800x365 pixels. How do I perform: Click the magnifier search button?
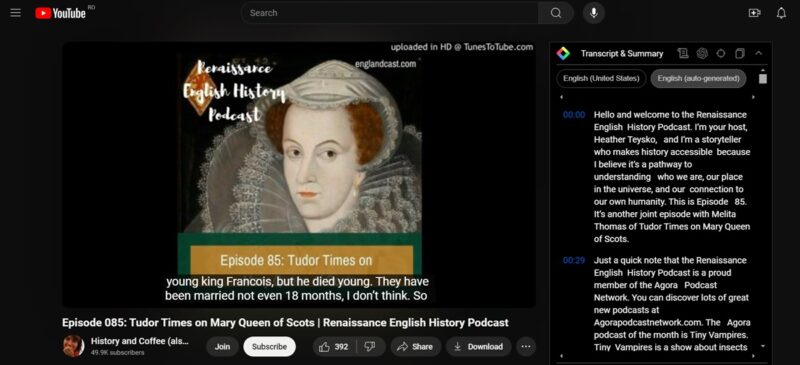point(556,13)
